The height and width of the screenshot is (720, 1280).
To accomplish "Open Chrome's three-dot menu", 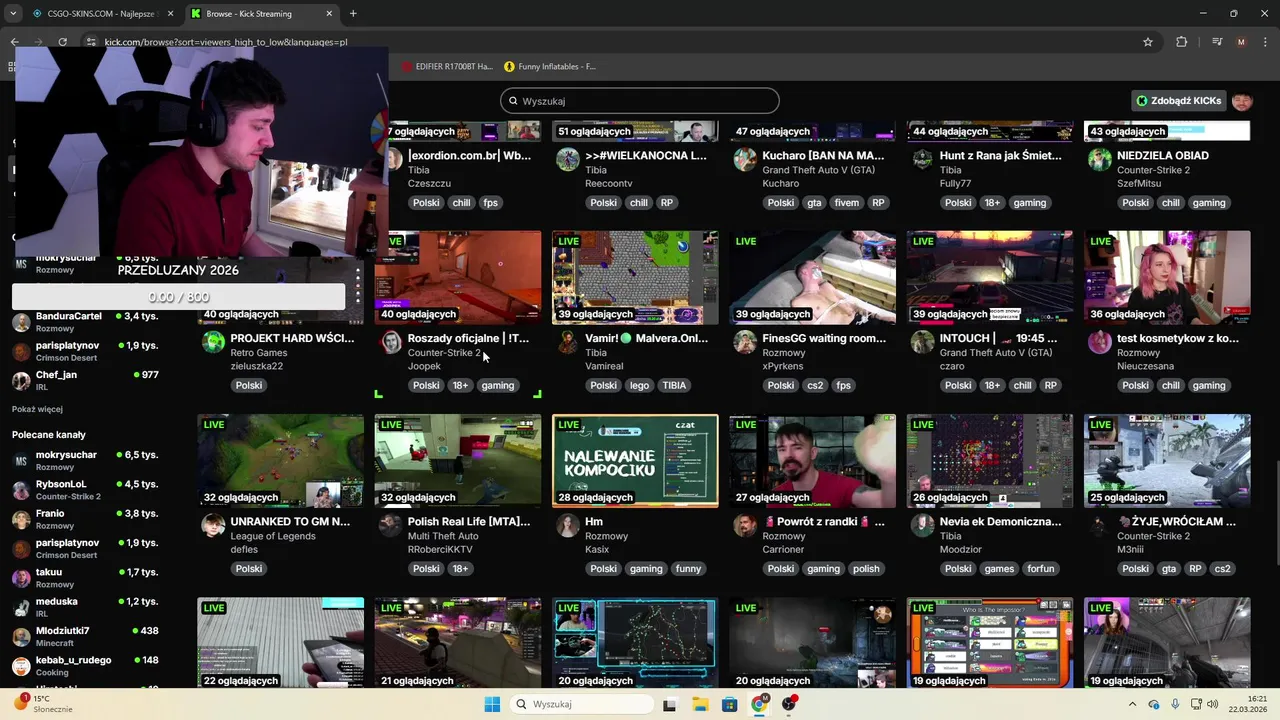I will [1265, 42].
